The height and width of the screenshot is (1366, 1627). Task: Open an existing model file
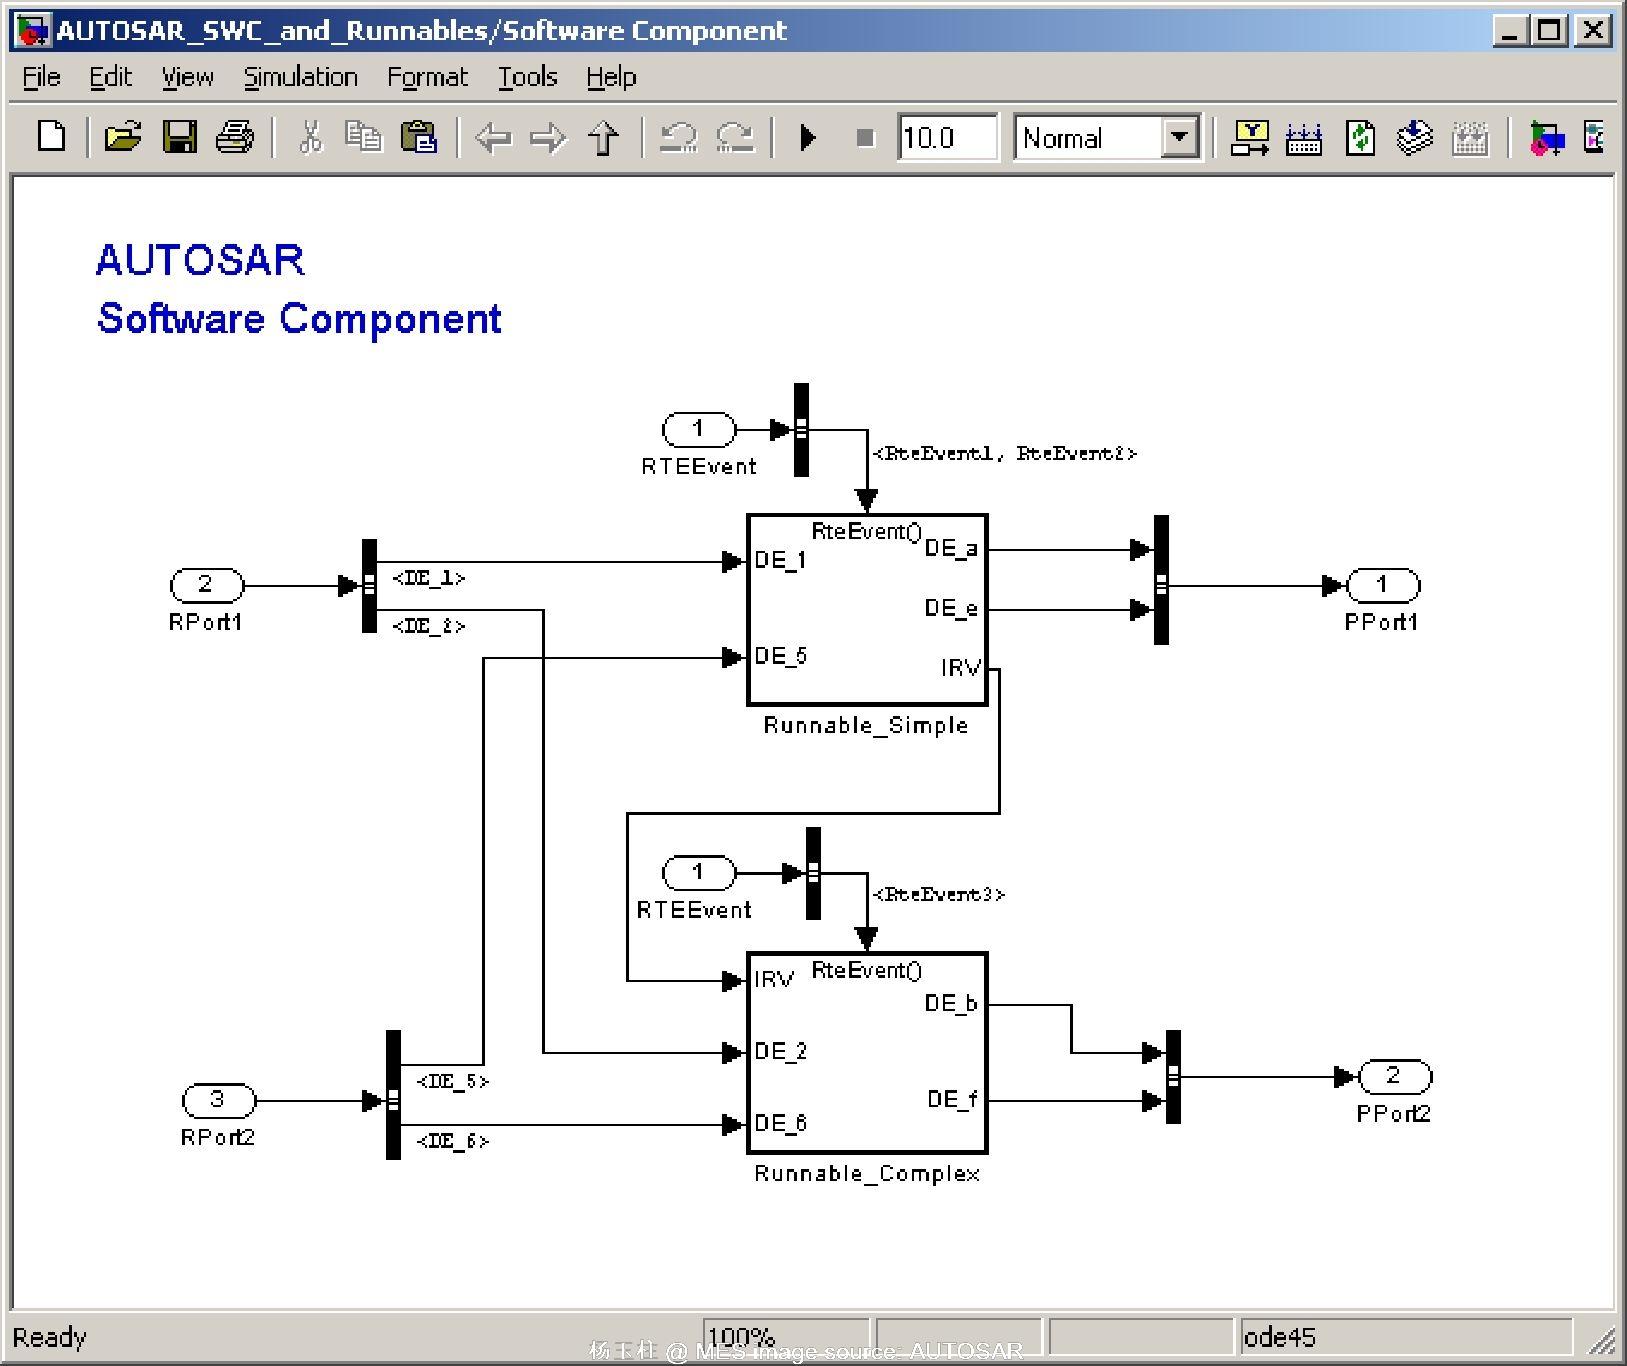click(120, 138)
